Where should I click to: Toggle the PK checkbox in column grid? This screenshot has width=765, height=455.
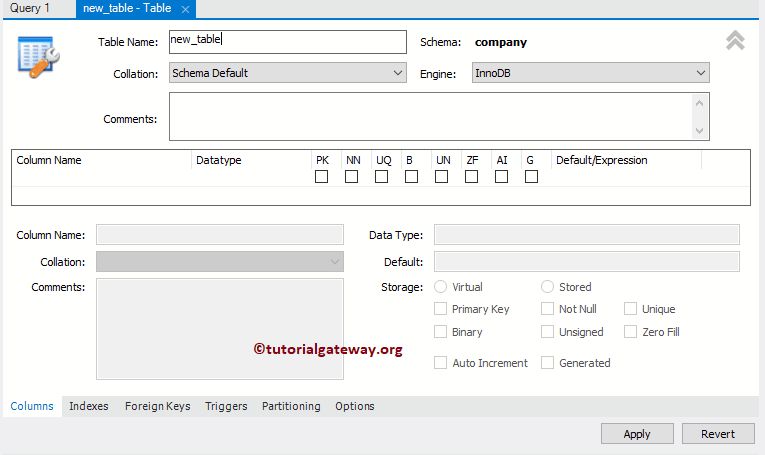(322, 177)
